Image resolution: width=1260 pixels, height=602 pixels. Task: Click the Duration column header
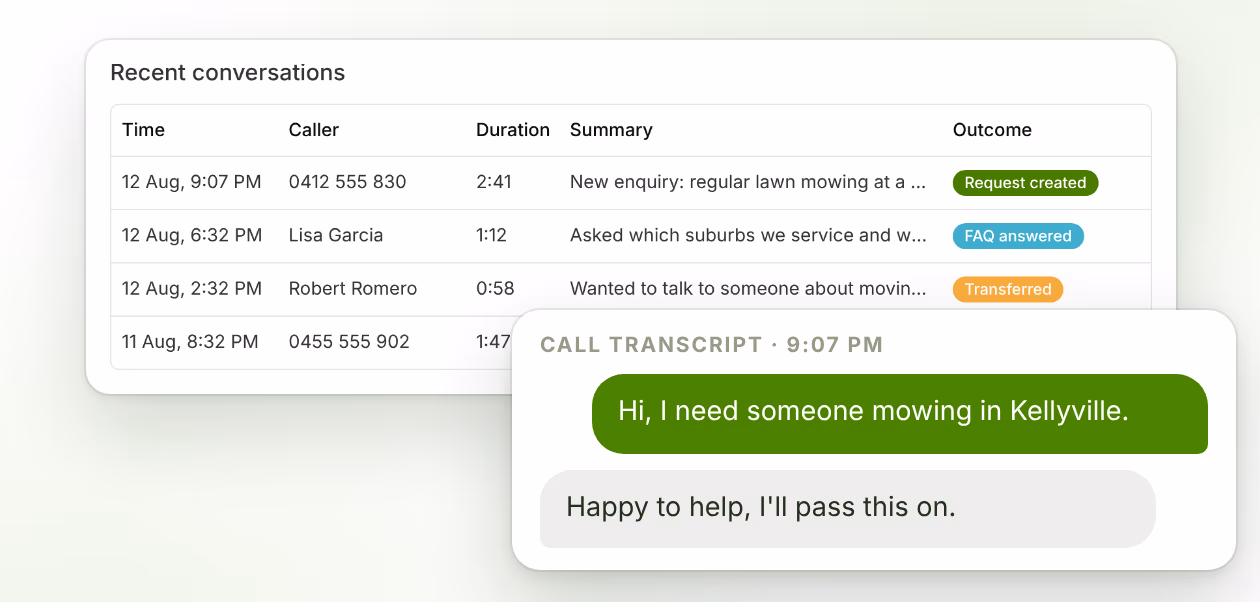(513, 130)
